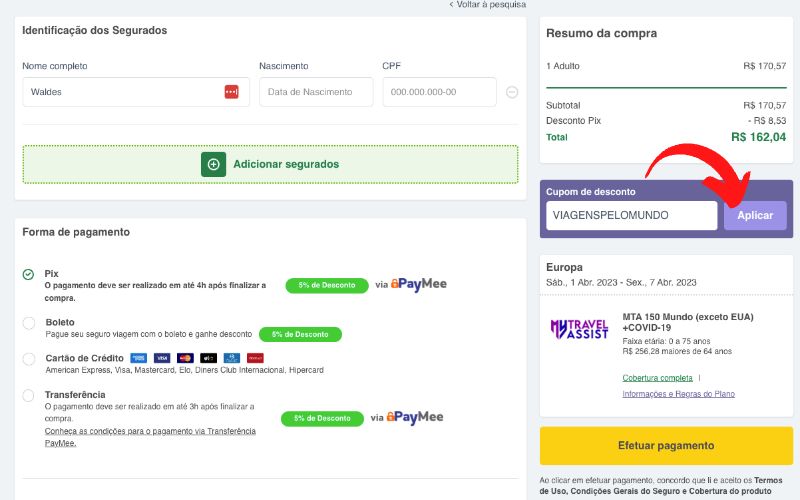Click the PayMee logo next to Pix
The width and height of the screenshot is (800, 500).
pyautogui.click(x=418, y=284)
